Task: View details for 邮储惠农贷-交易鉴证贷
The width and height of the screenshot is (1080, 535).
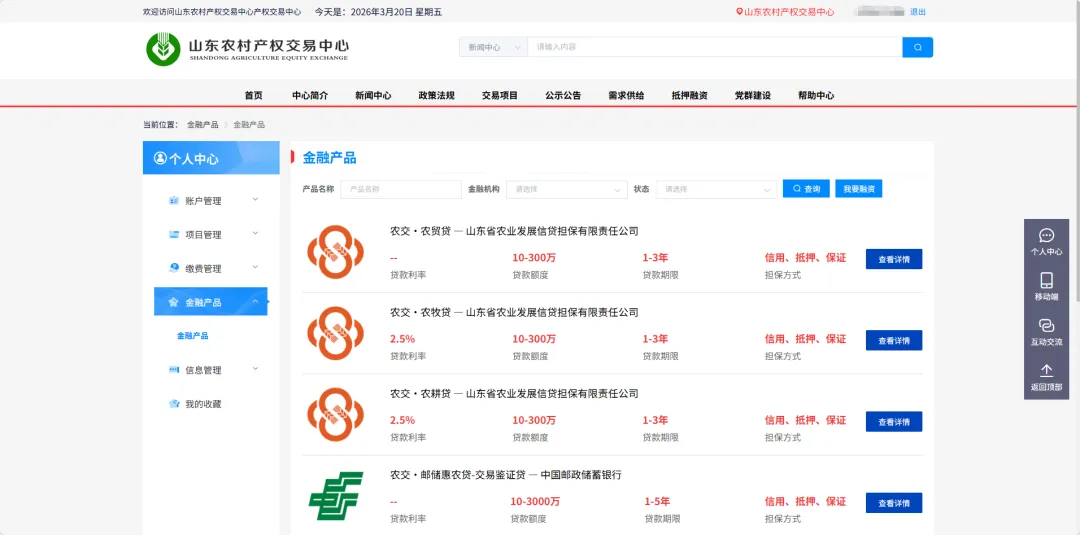Action: point(894,503)
